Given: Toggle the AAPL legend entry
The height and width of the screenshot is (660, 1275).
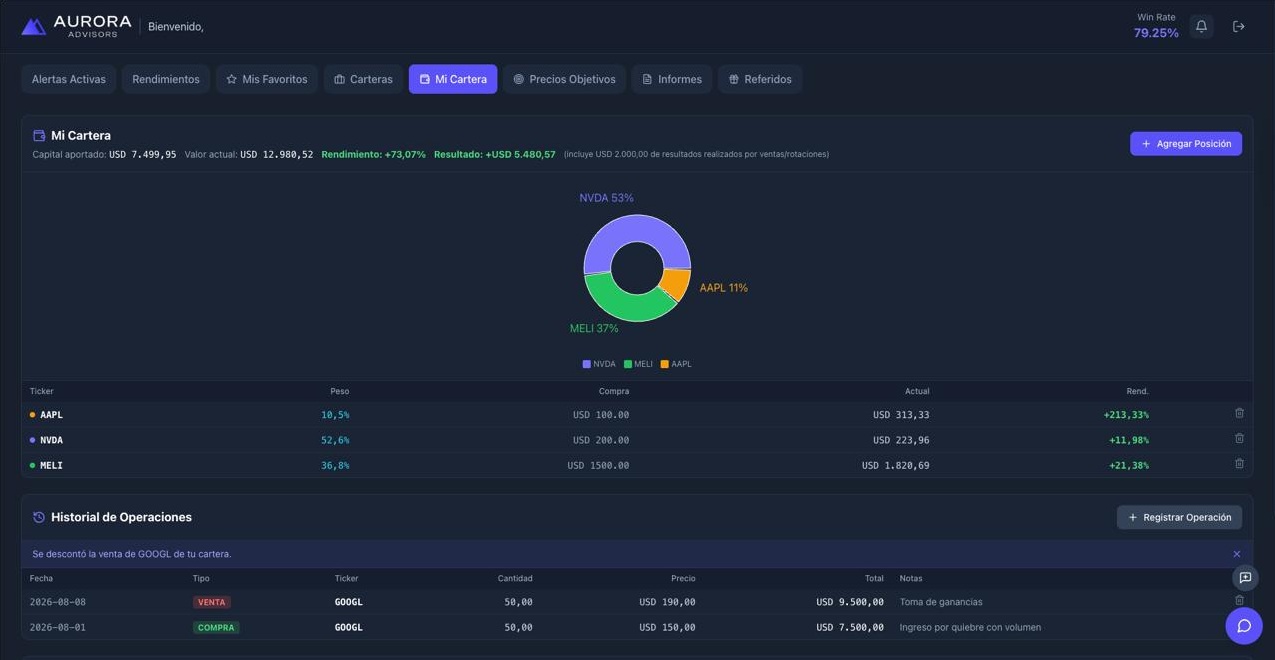Looking at the screenshot, I should point(676,364).
